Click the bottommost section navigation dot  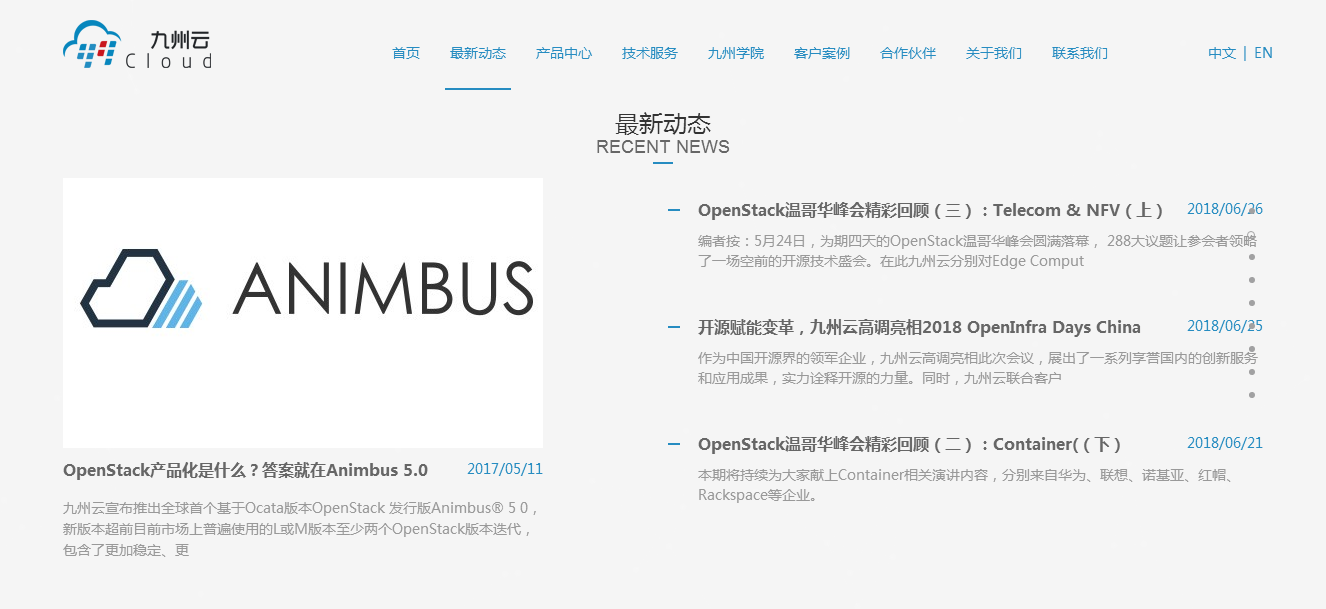1252,395
